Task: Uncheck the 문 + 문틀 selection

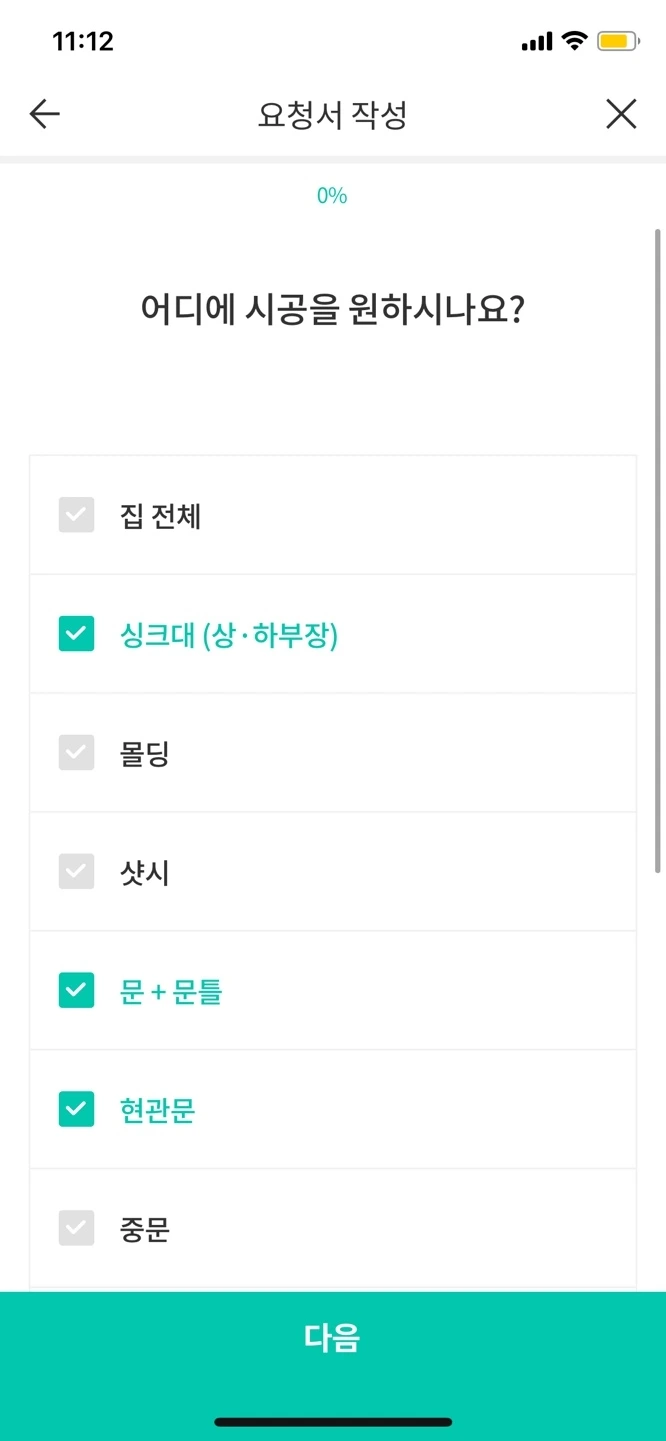Action: (x=76, y=990)
